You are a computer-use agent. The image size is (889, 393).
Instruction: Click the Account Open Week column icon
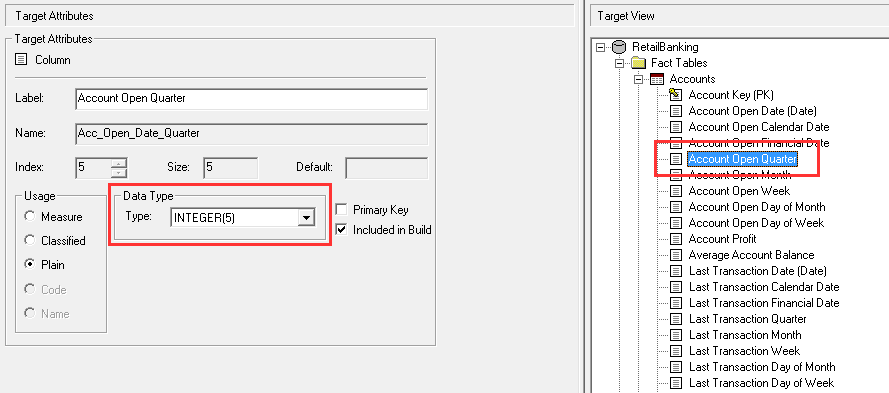pos(676,191)
